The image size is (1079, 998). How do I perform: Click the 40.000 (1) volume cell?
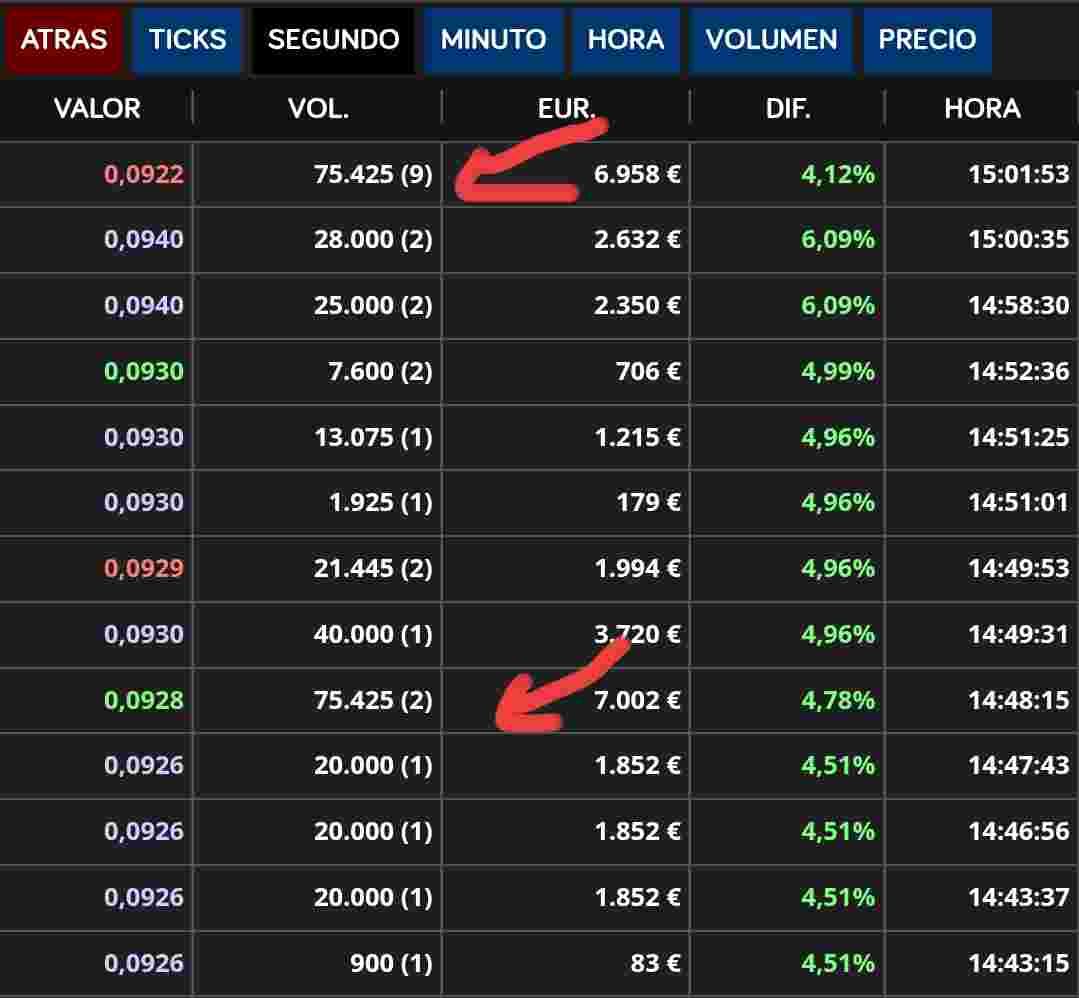pos(373,635)
